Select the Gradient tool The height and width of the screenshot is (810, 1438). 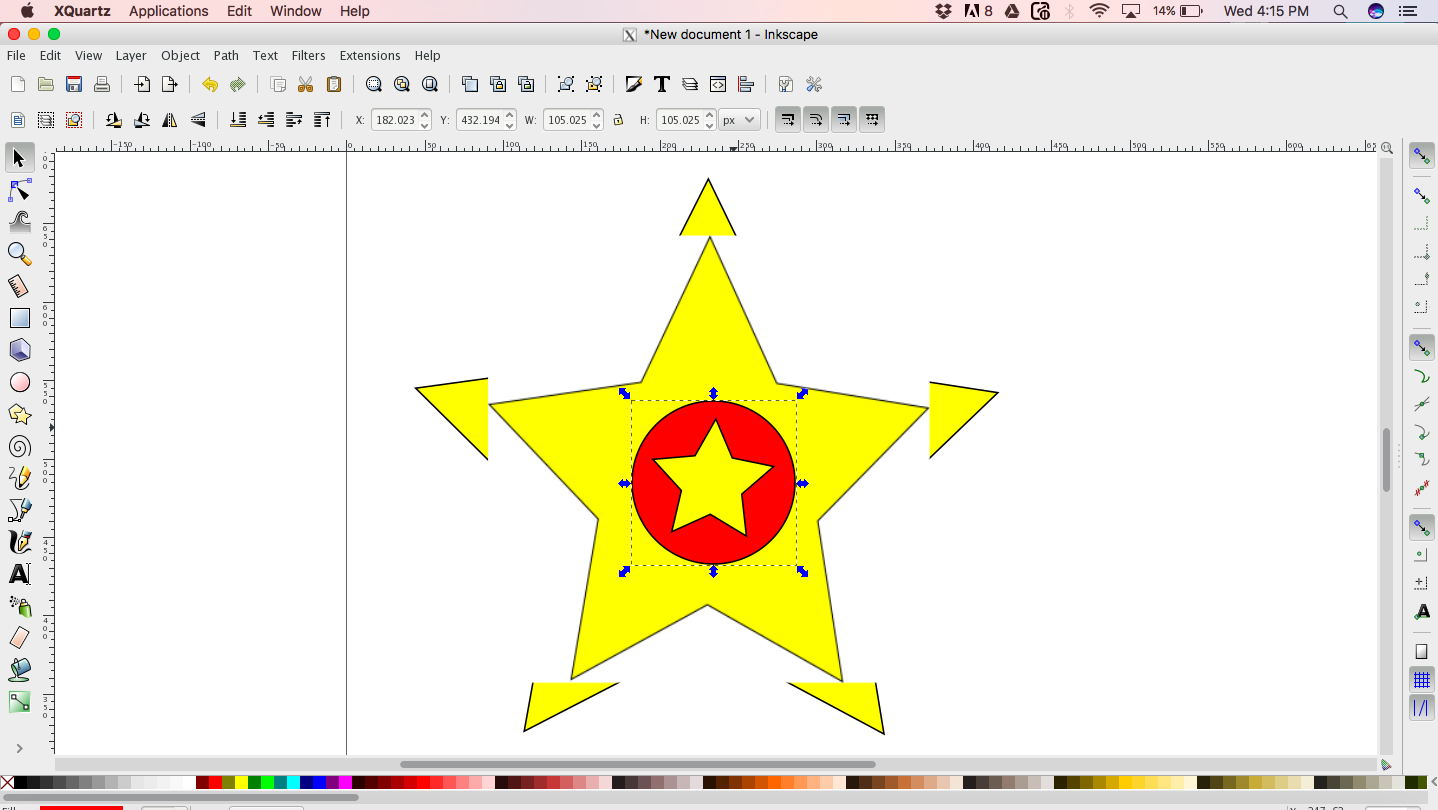(x=19, y=702)
